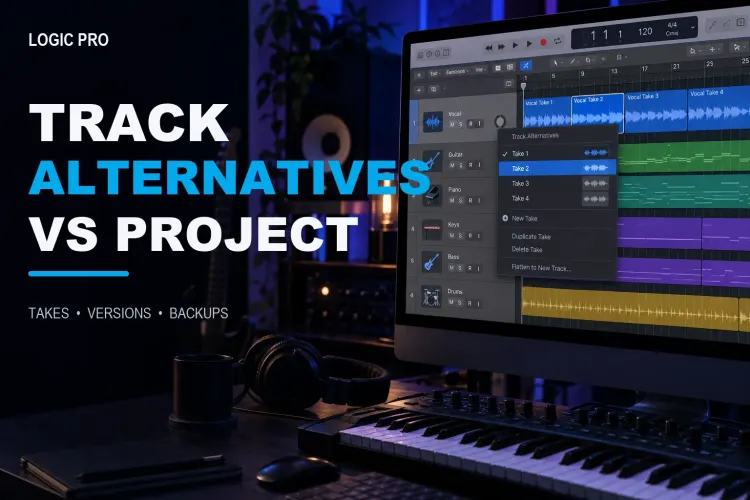Image resolution: width=750 pixels, height=500 pixels.
Task: Click the Guitar track instrument icon
Action: (431, 160)
